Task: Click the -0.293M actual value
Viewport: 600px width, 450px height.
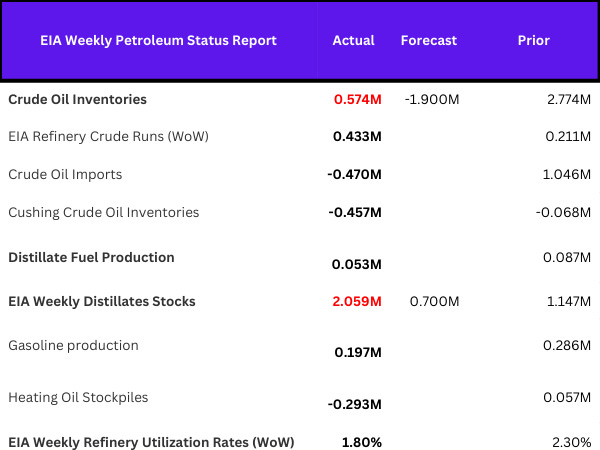Action: [x=355, y=404]
